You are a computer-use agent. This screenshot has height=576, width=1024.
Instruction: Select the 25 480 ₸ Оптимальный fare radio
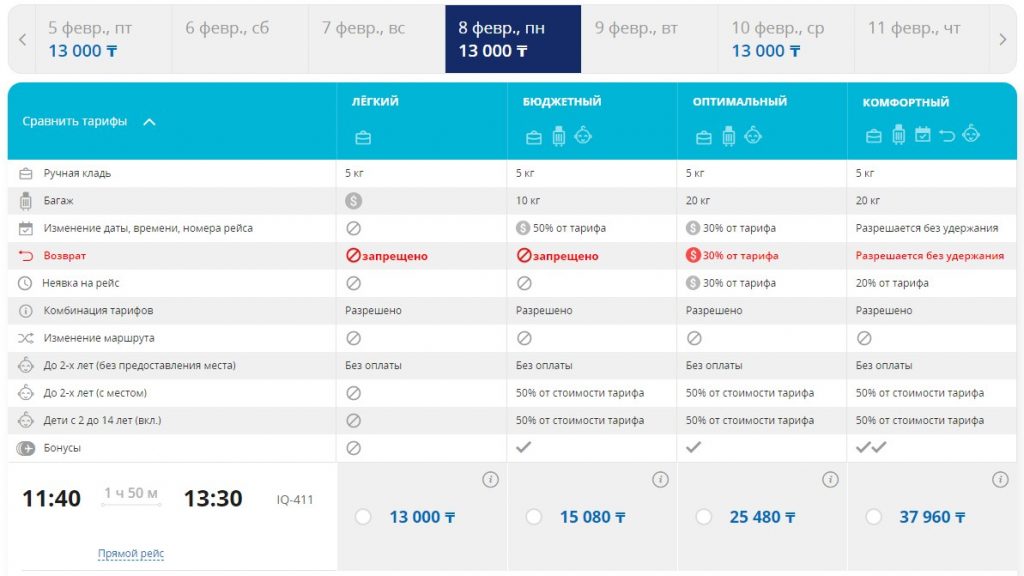[x=704, y=517]
